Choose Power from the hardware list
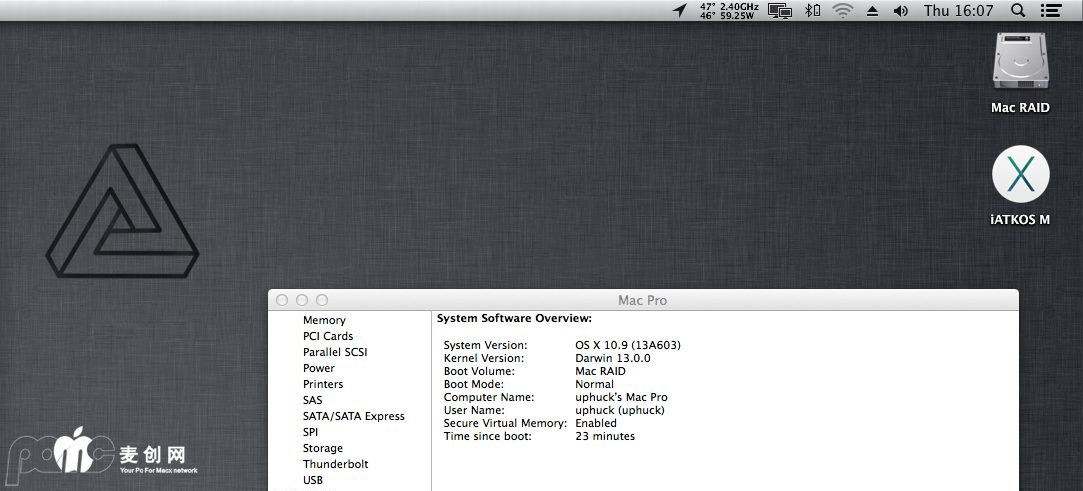This screenshot has width=1083, height=491. [319, 368]
